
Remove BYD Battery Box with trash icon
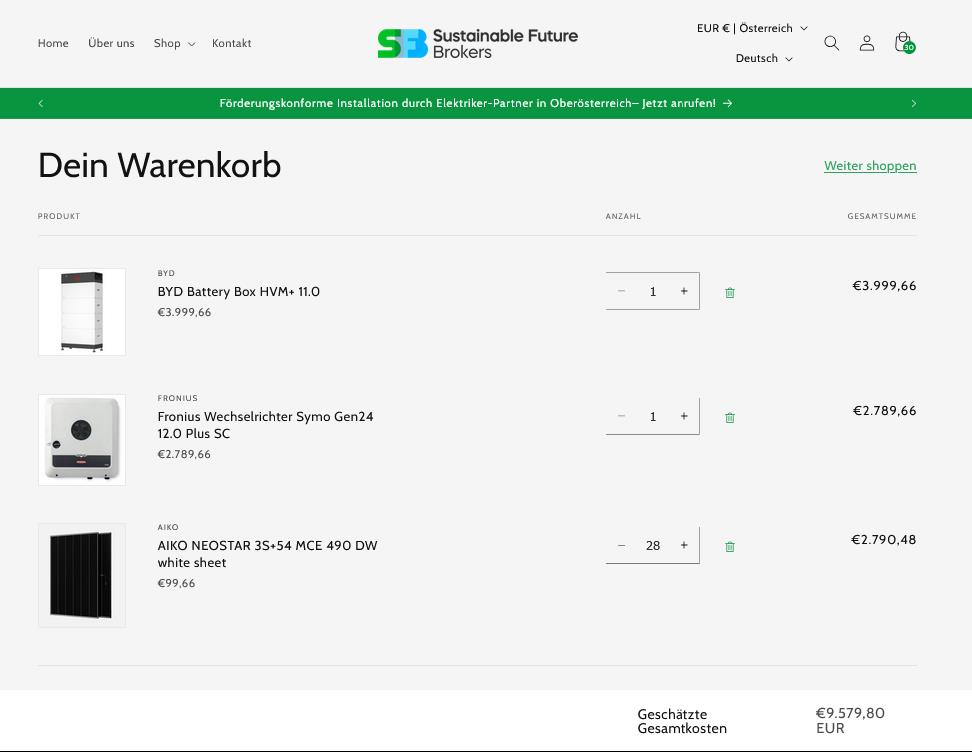click(x=730, y=292)
